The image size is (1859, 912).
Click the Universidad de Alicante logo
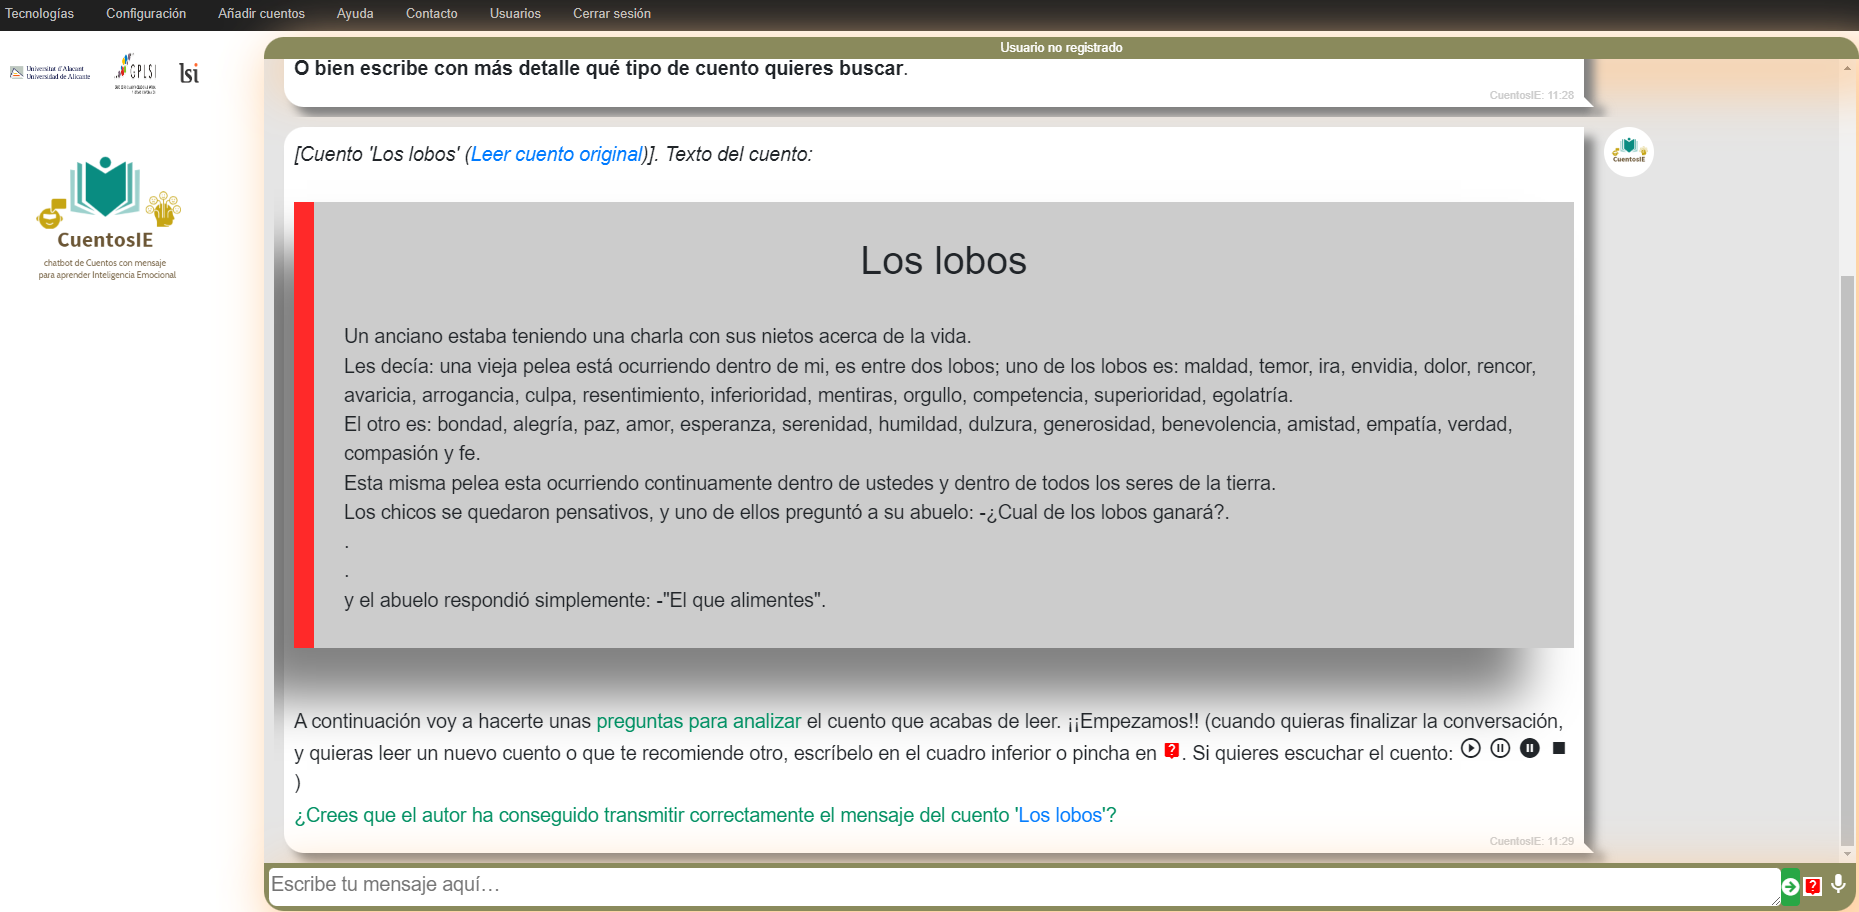[50, 72]
